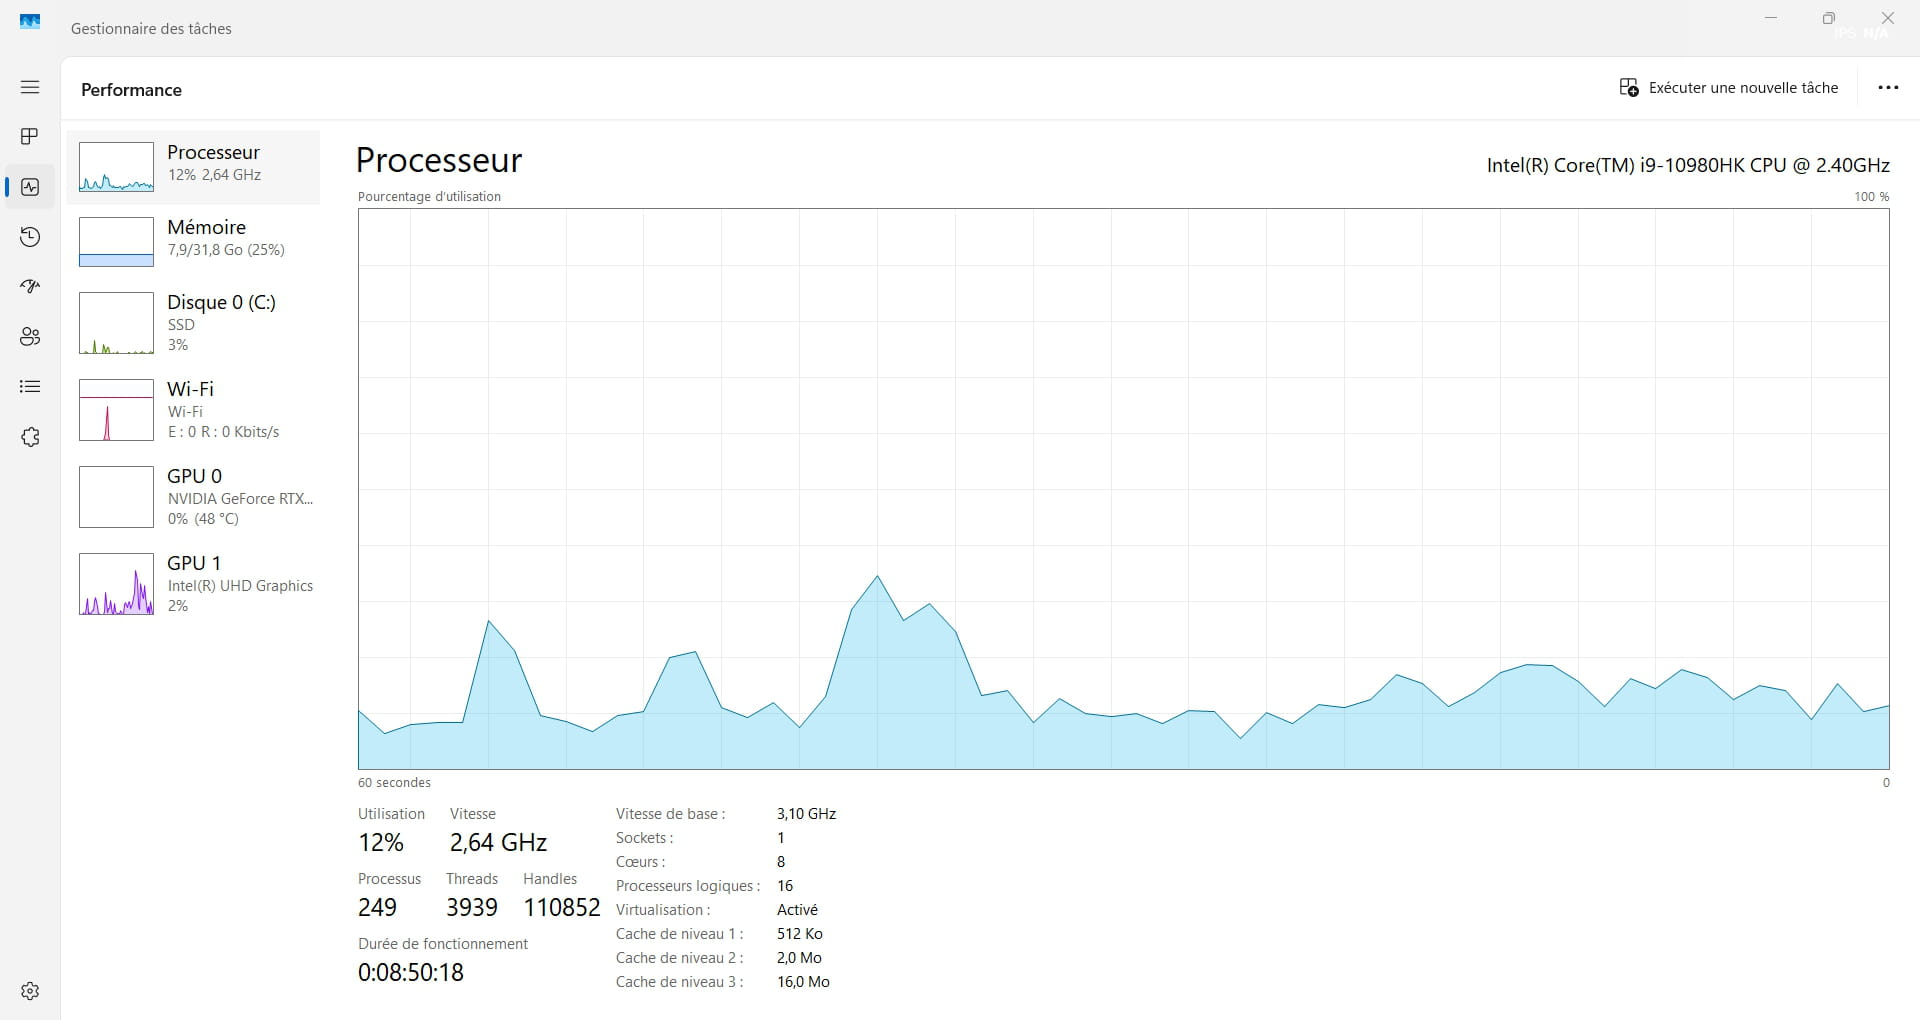Click the Cache de niveau 2 2,0 Mo value
The width and height of the screenshot is (1920, 1020).
799,958
